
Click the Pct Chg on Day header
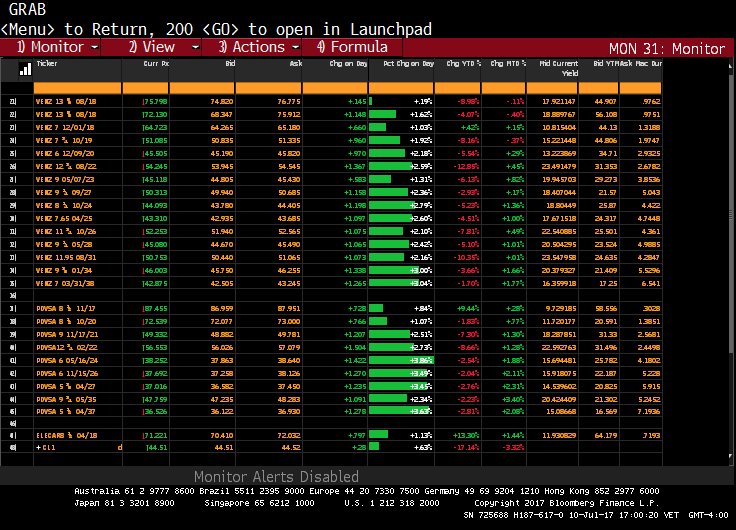[408, 63]
